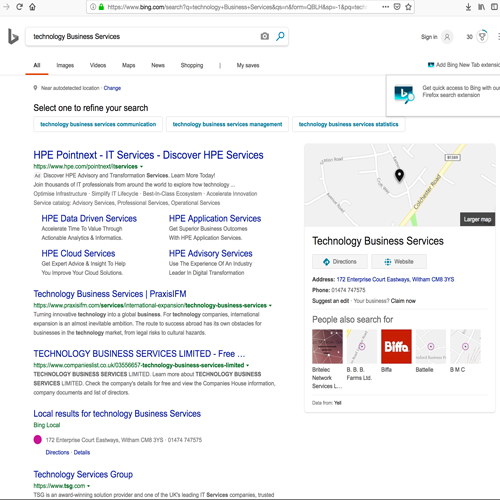Click the forward navigation arrow
The width and height of the screenshot is (500, 500).
point(6,7)
